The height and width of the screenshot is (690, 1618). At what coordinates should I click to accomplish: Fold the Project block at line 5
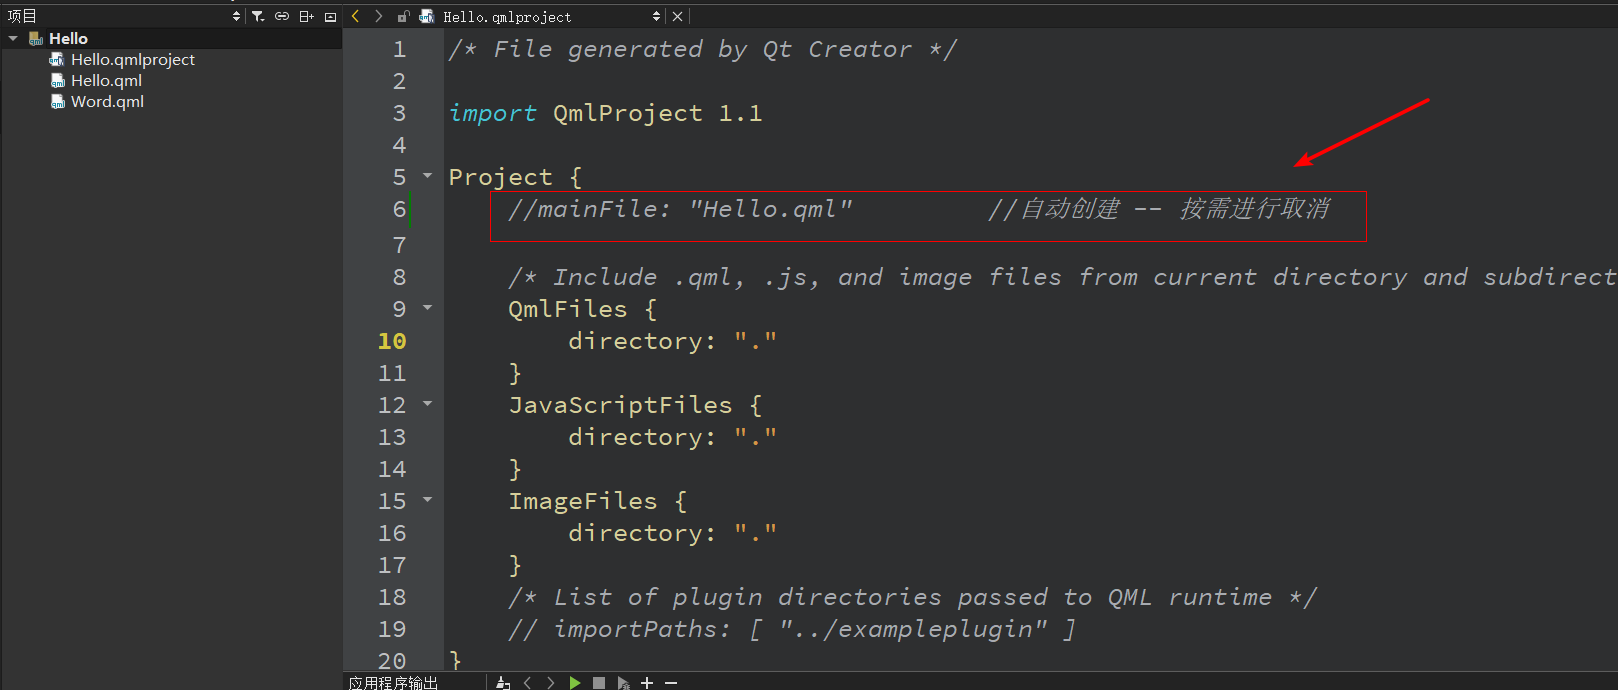(x=428, y=176)
